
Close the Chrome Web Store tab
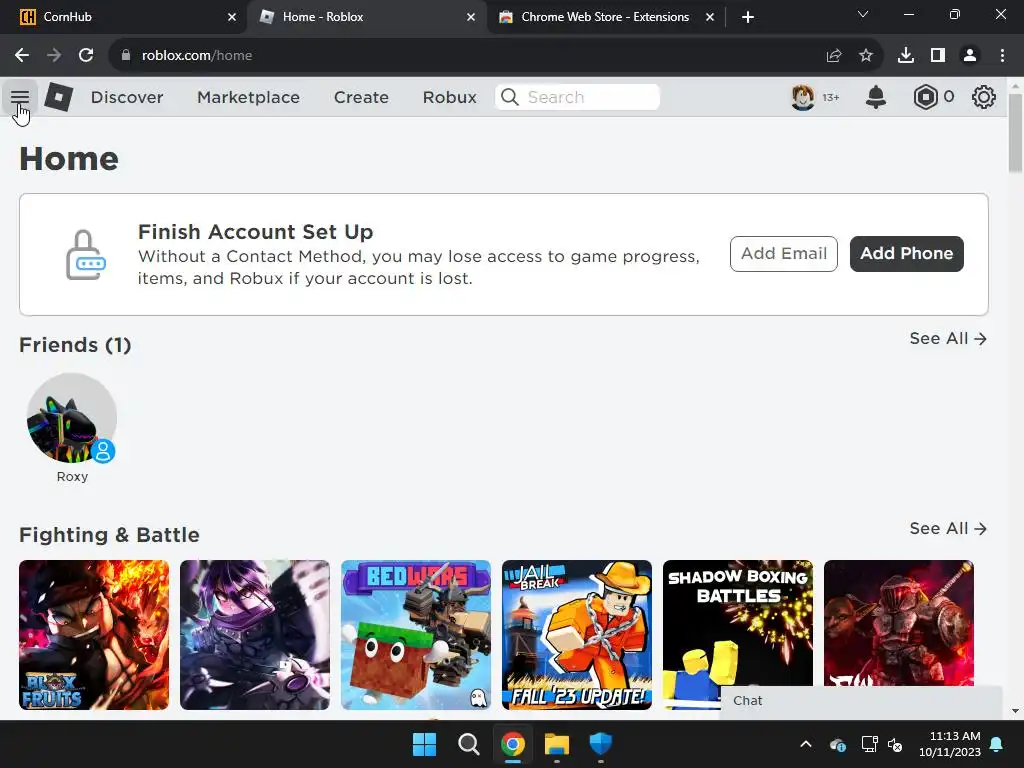(710, 17)
